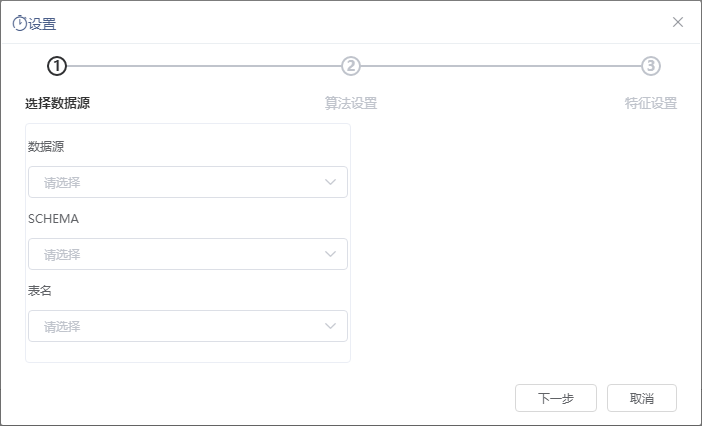Screen dimensions: 702x426
Task: Click the 下一步 button
Action: tap(556, 398)
